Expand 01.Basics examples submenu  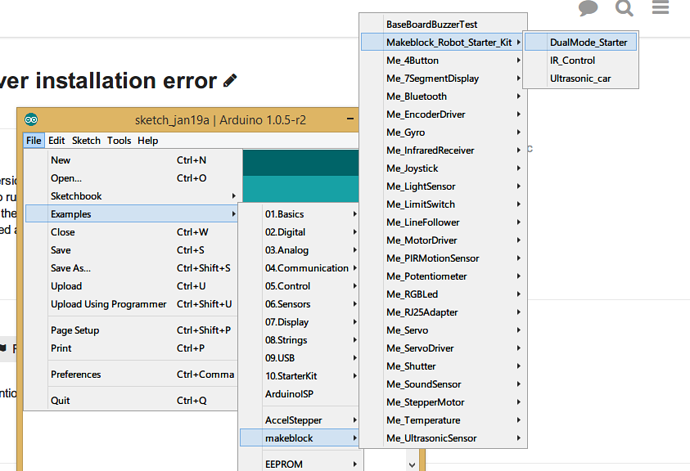[x=299, y=214]
